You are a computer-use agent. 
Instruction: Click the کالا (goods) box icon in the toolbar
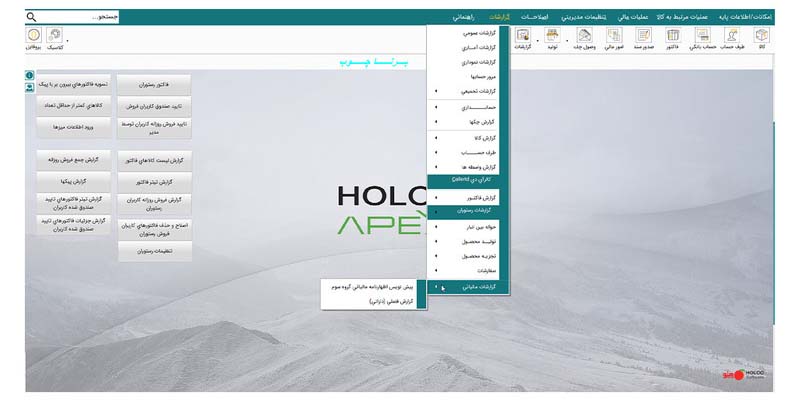tap(761, 36)
